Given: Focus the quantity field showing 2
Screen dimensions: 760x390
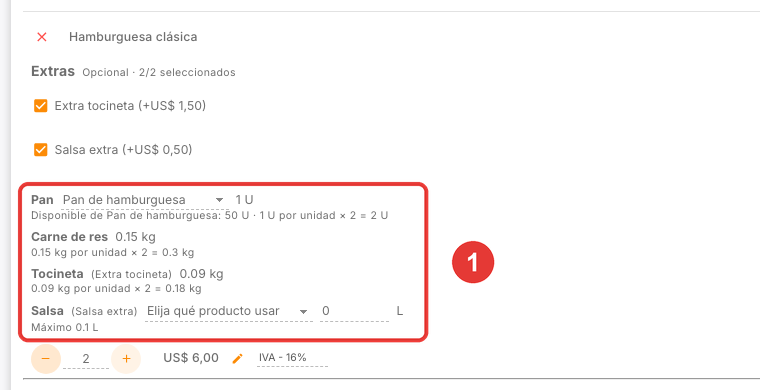Looking at the screenshot, I should [x=86, y=359].
